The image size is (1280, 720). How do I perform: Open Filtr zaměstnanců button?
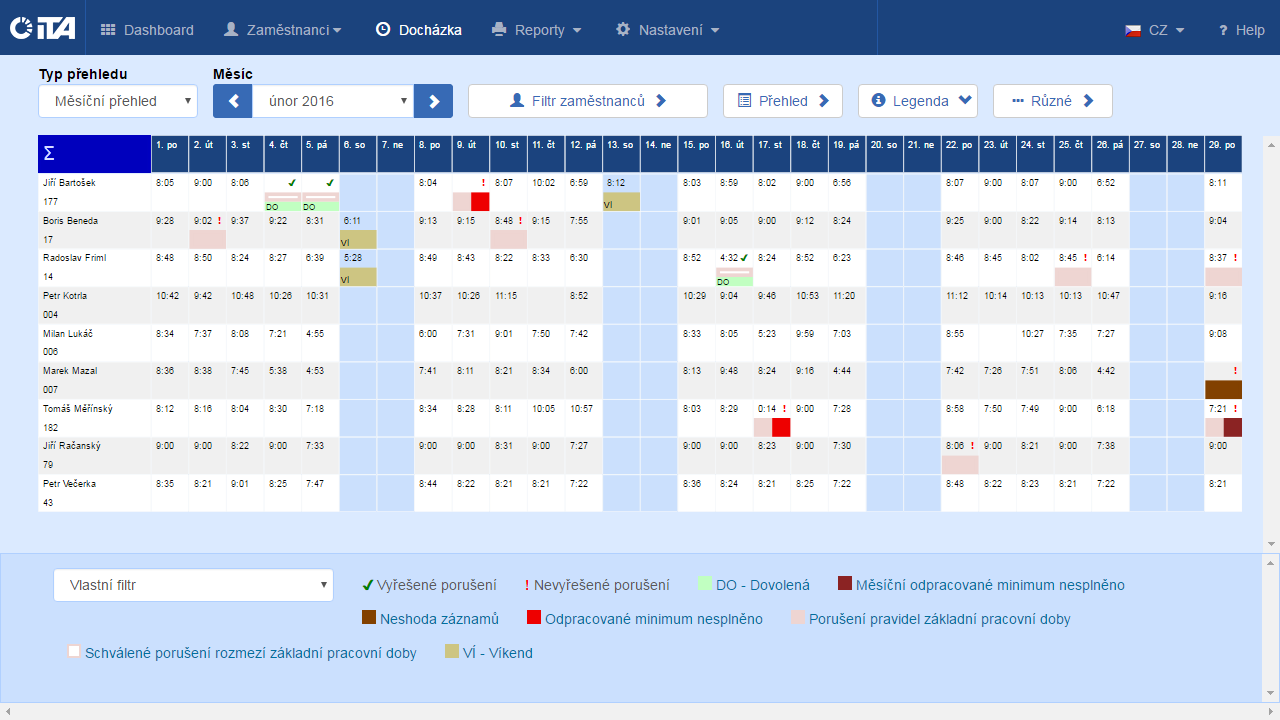point(588,101)
